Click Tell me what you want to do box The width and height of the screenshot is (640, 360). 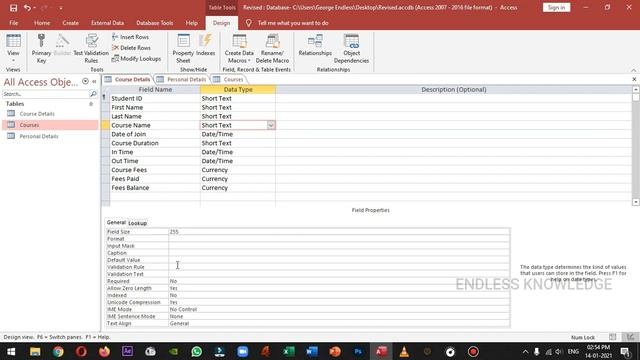pos(293,23)
